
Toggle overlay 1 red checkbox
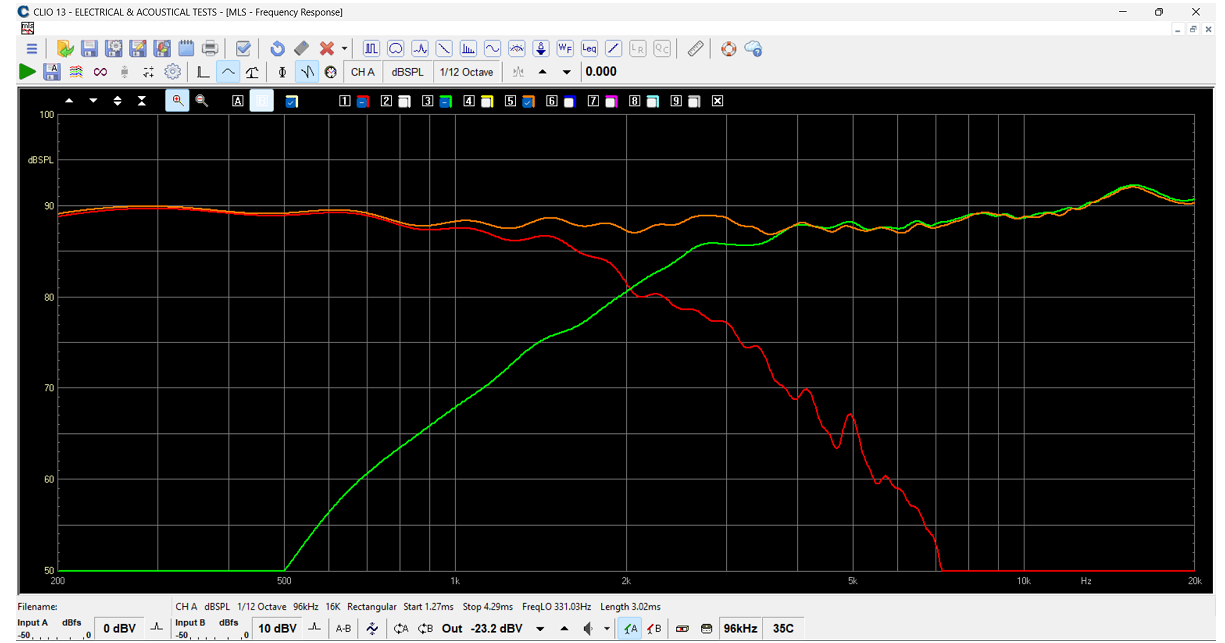pos(362,101)
